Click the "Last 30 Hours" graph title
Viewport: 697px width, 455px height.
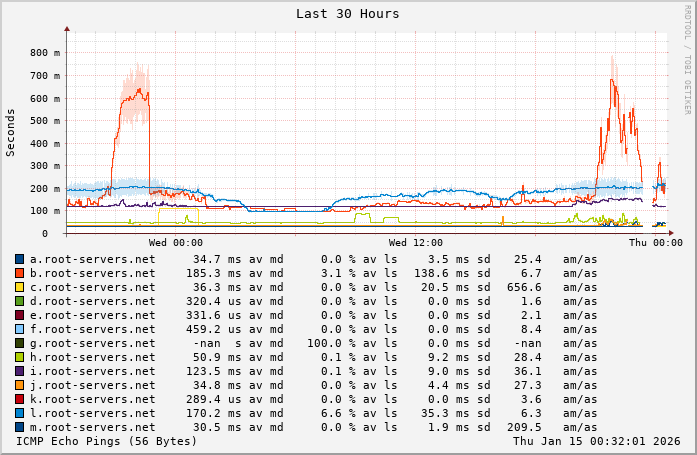point(348,14)
